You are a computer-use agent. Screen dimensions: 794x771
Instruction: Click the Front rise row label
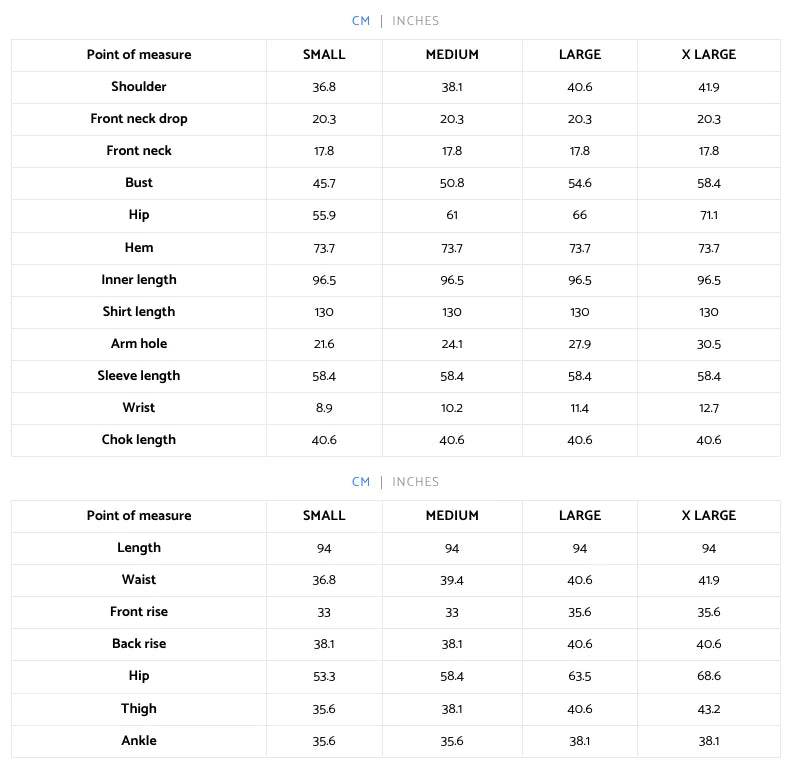click(139, 612)
